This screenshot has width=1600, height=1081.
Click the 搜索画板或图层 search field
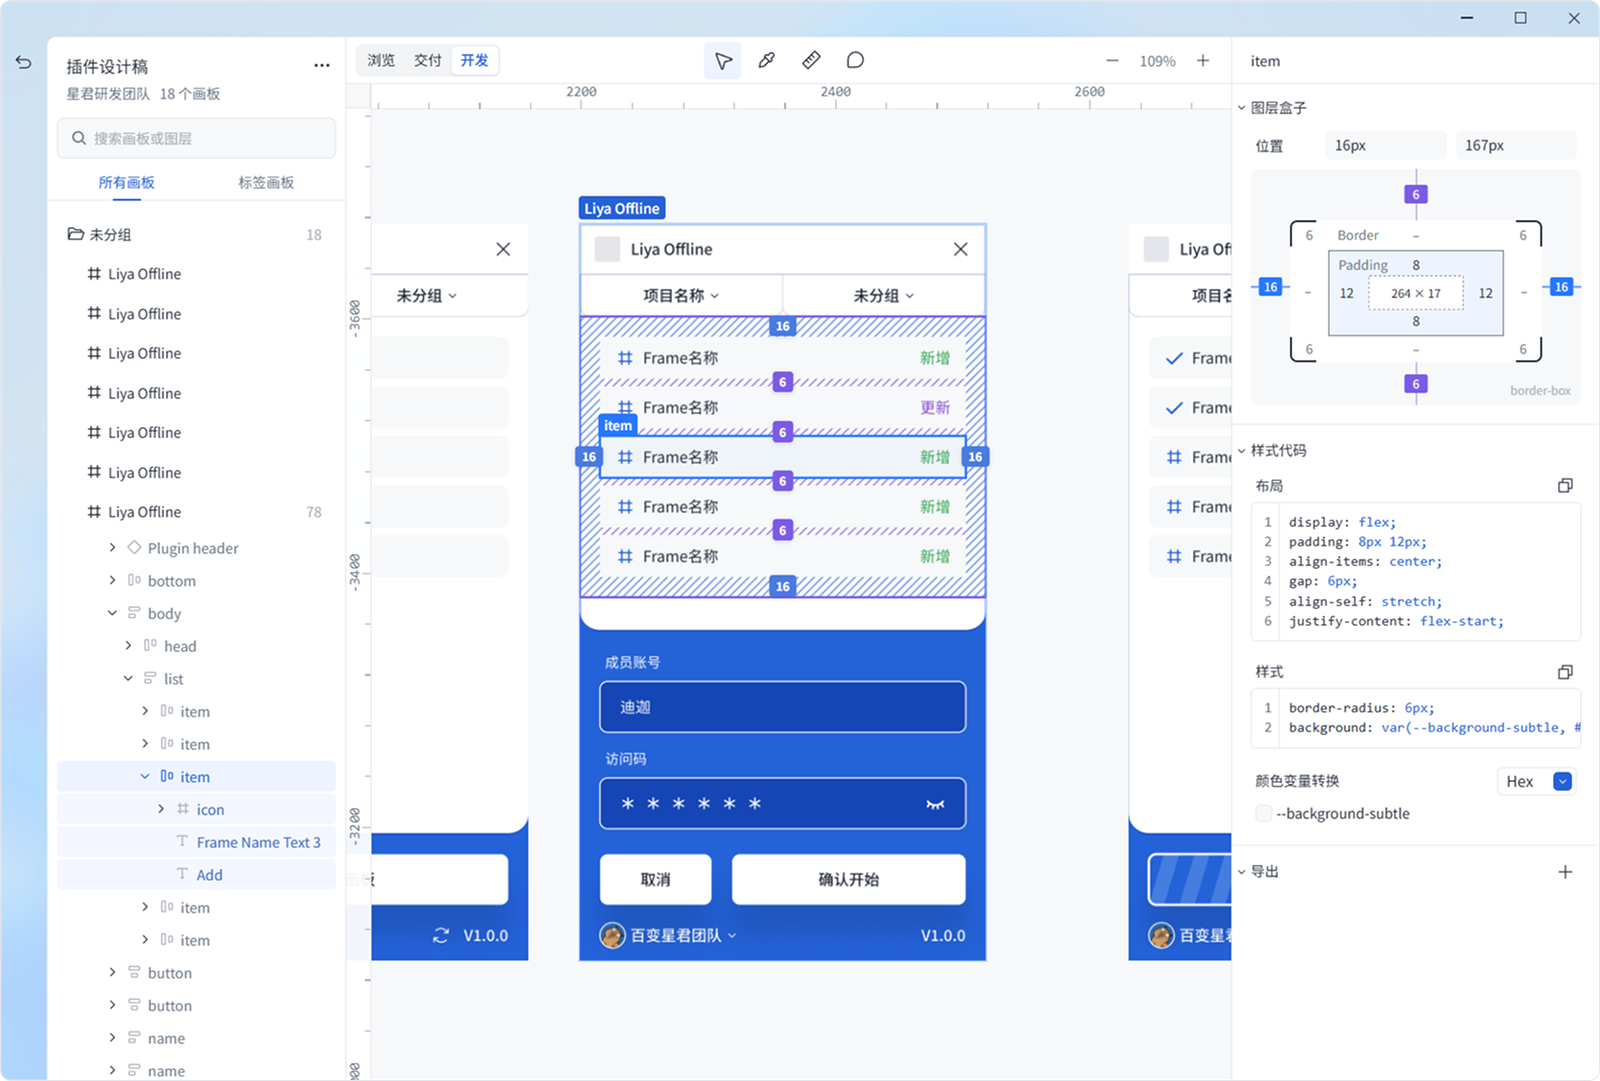click(x=196, y=138)
